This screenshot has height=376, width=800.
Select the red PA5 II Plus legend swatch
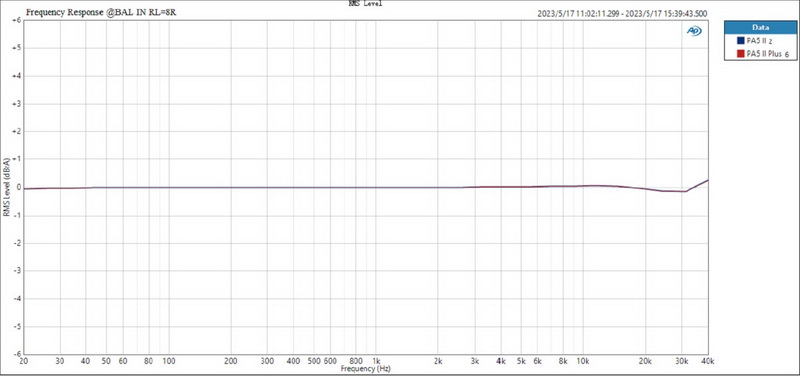tap(740, 53)
